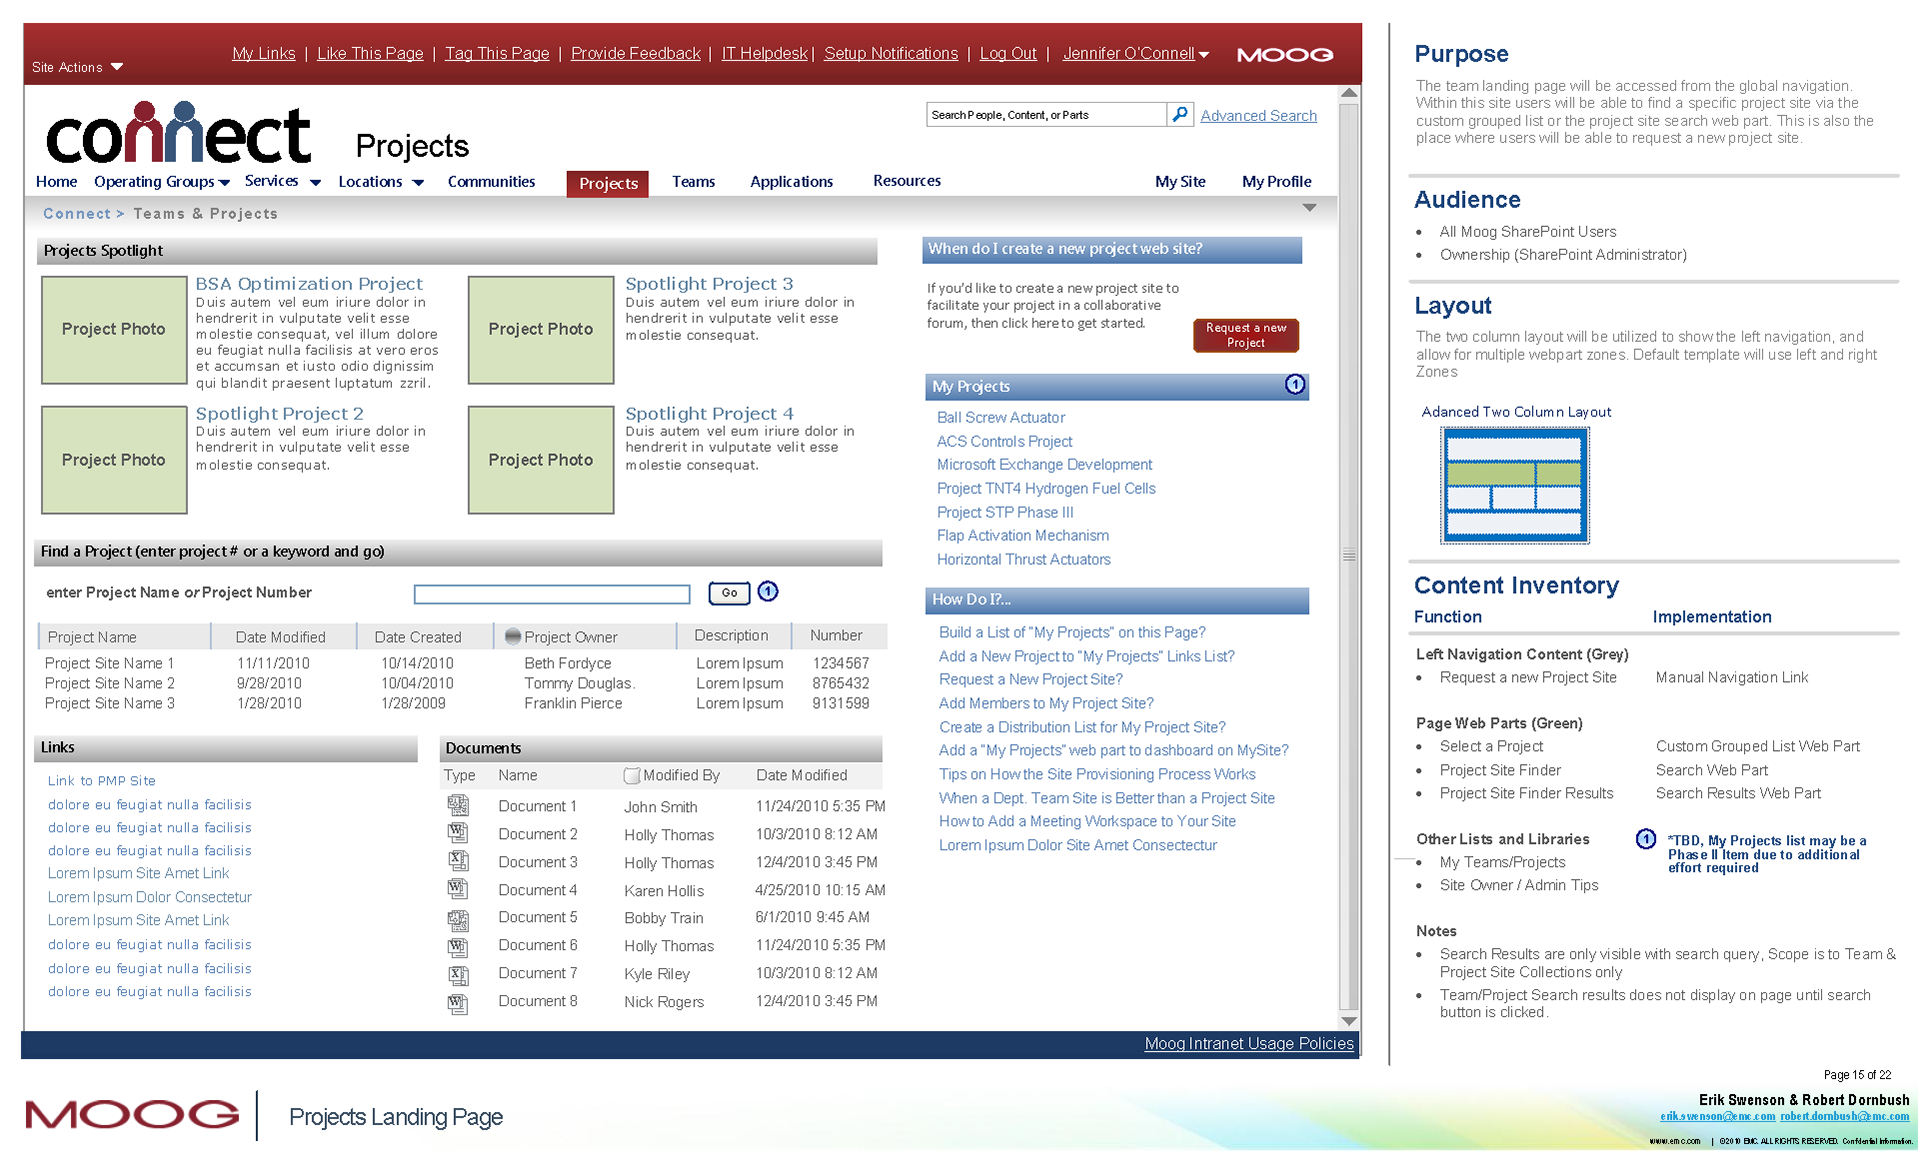Expand Locations navigation dropdown
1920x1152 pixels.
pyautogui.click(x=418, y=182)
